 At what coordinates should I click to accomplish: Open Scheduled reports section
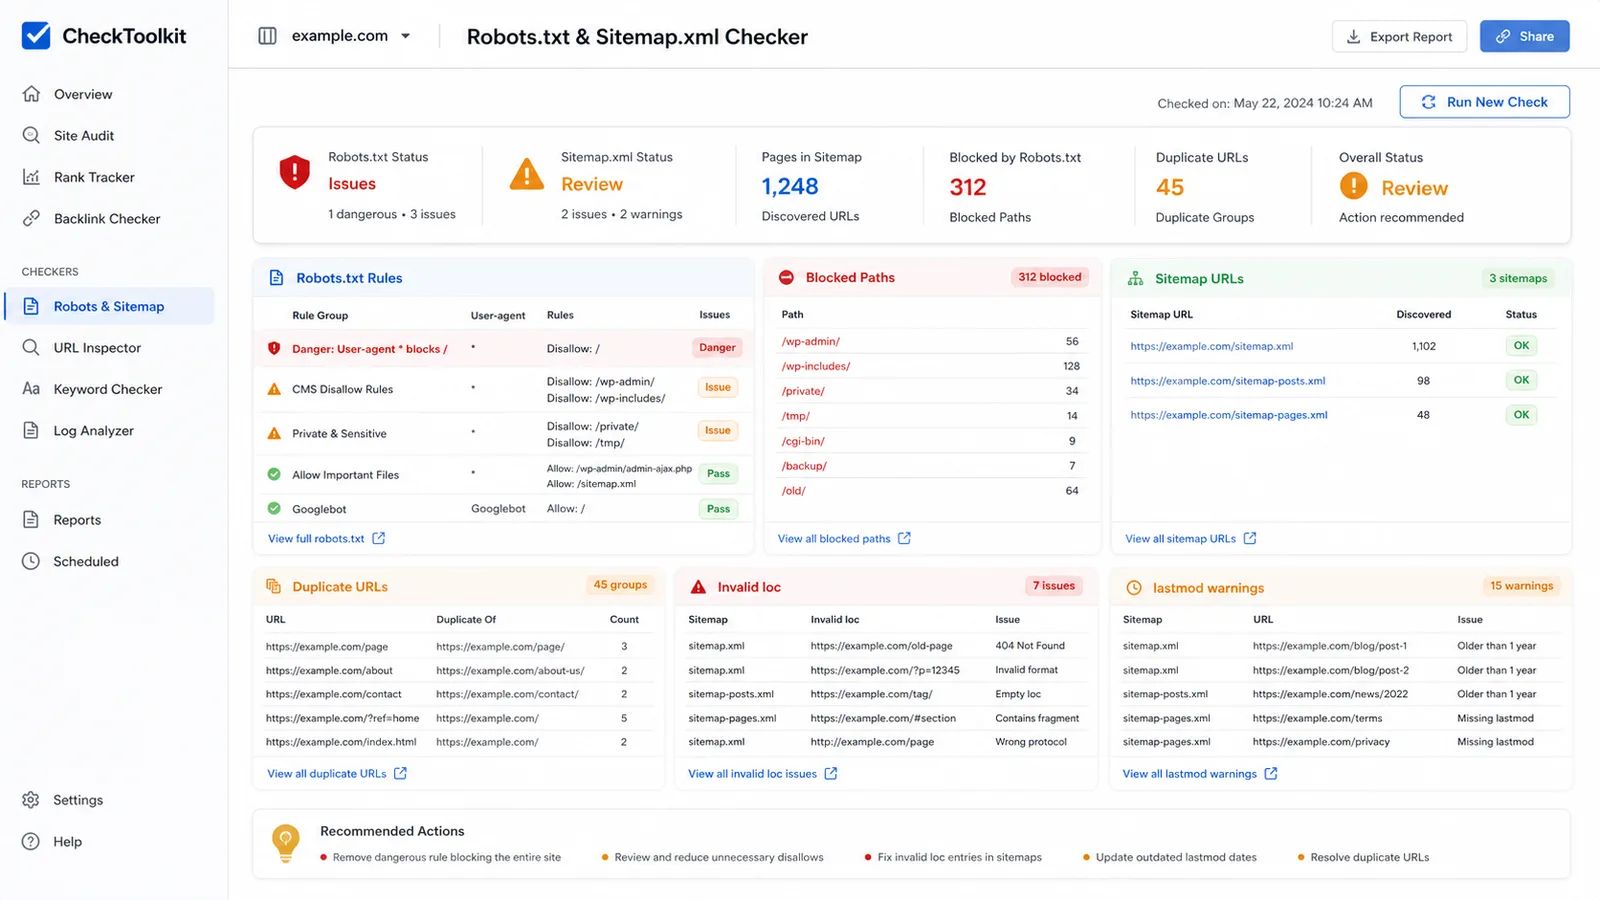pyautogui.click(x=86, y=562)
